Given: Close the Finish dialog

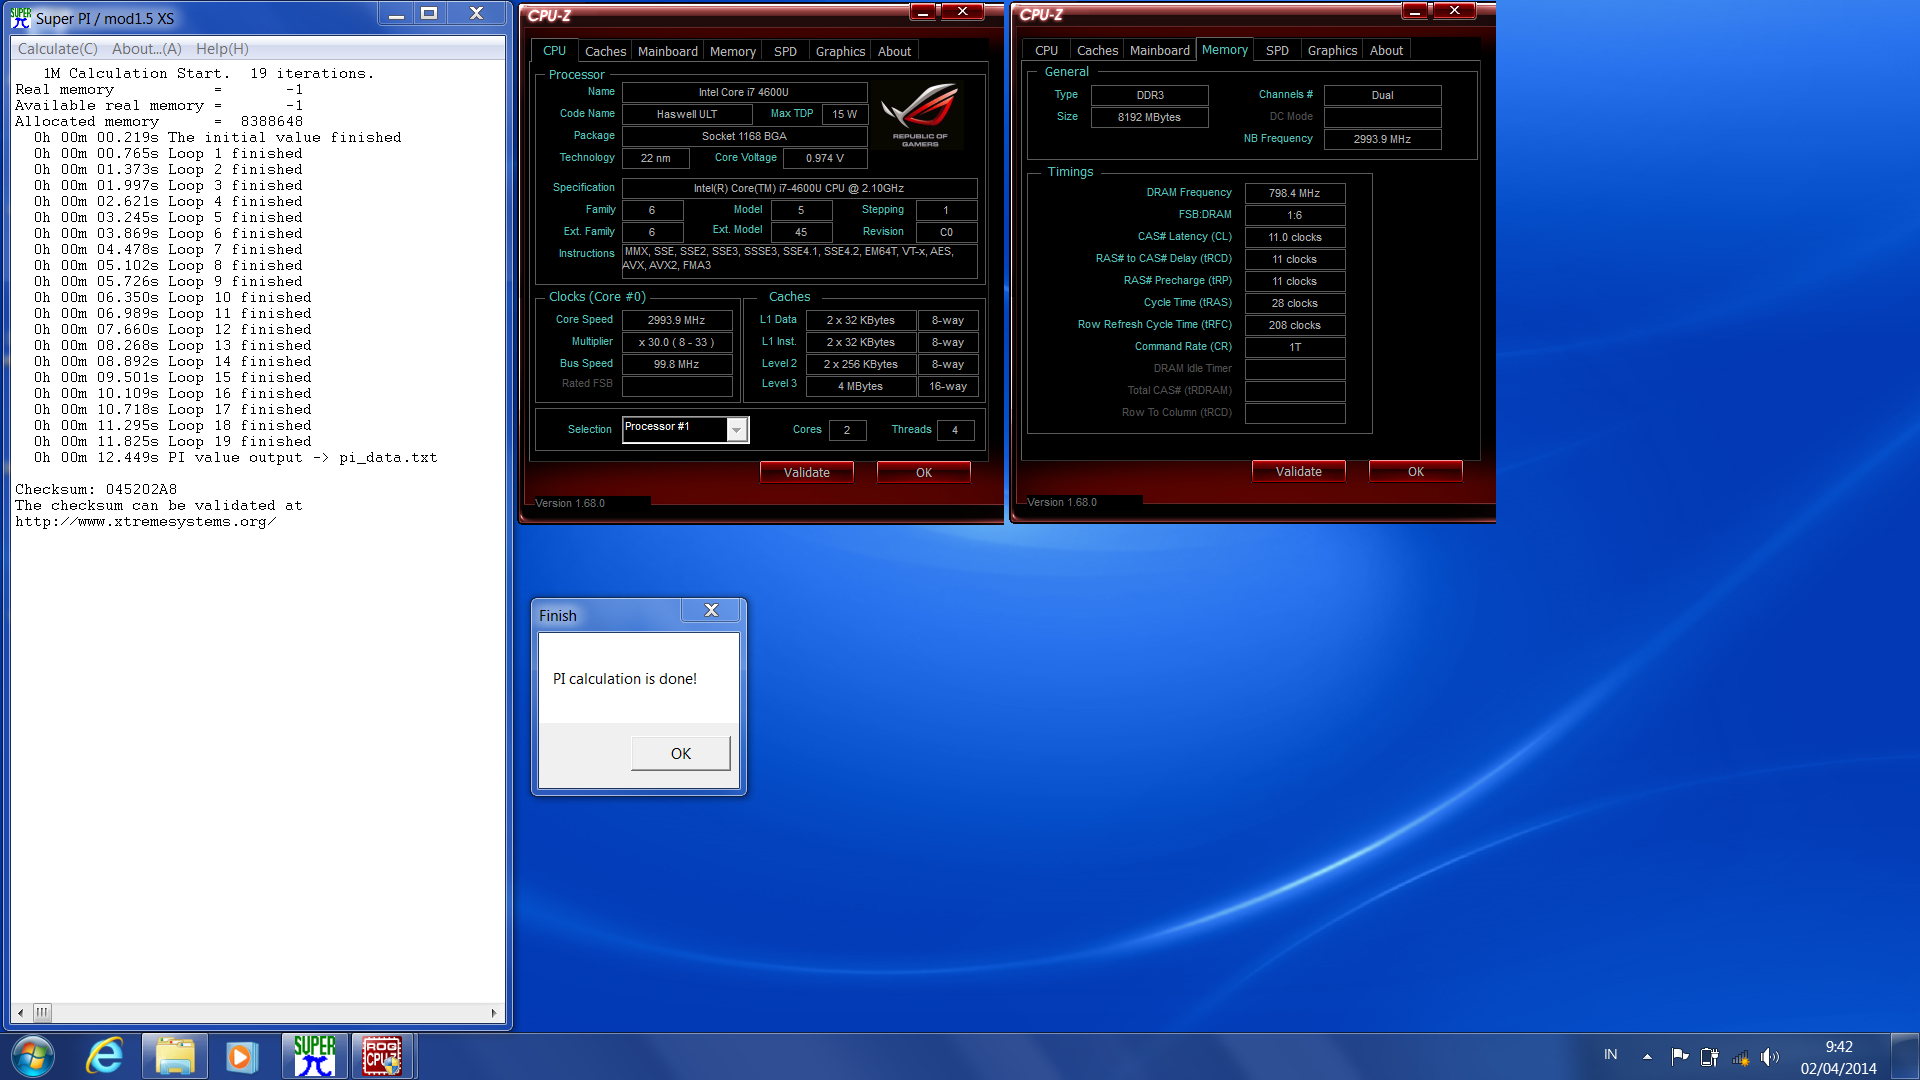Looking at the screenshot, I should [712, 610].
